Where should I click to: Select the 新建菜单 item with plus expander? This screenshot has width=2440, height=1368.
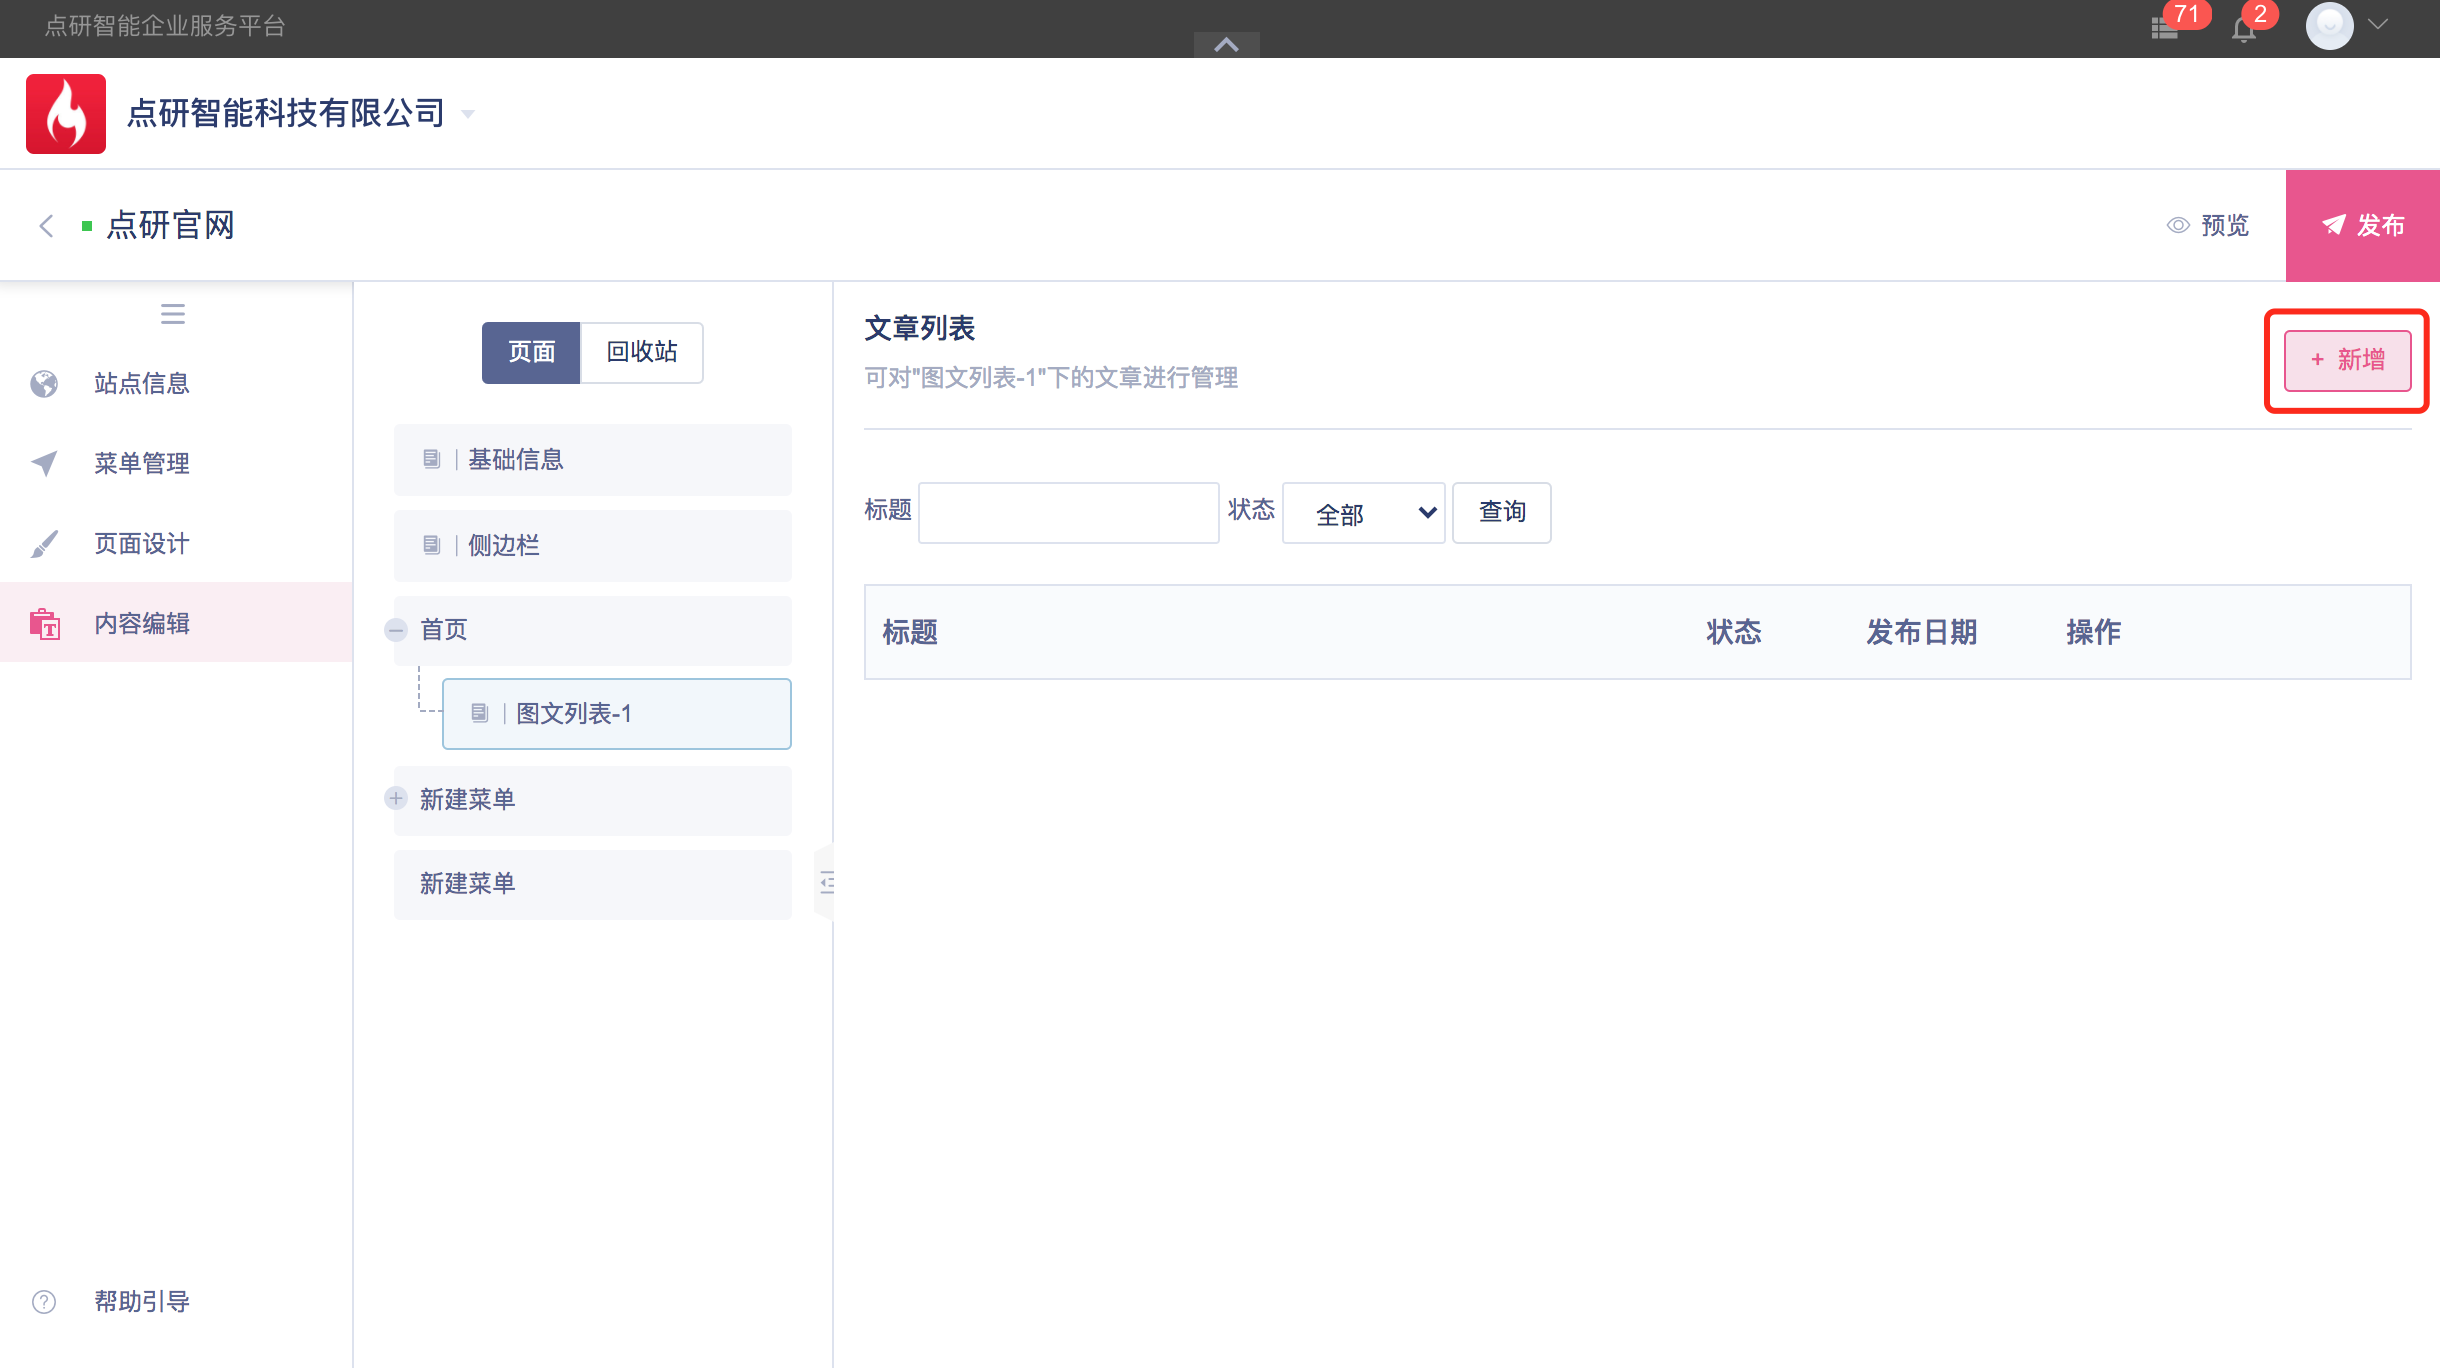[x=593, y=800]
